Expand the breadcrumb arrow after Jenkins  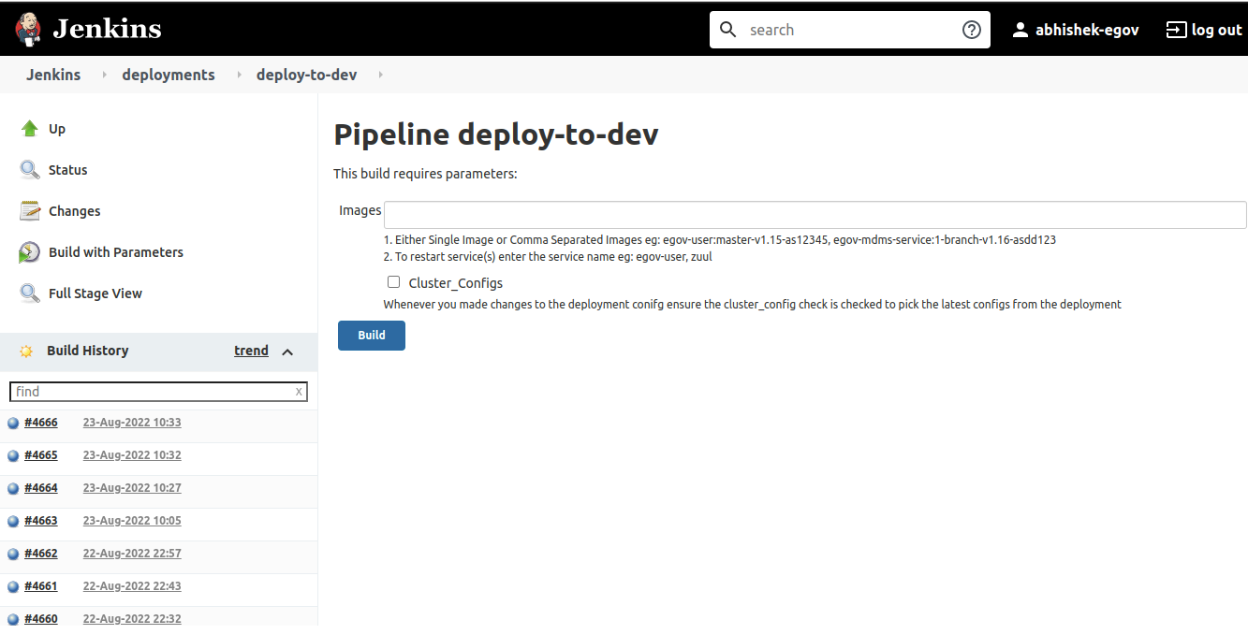(105, 75)
